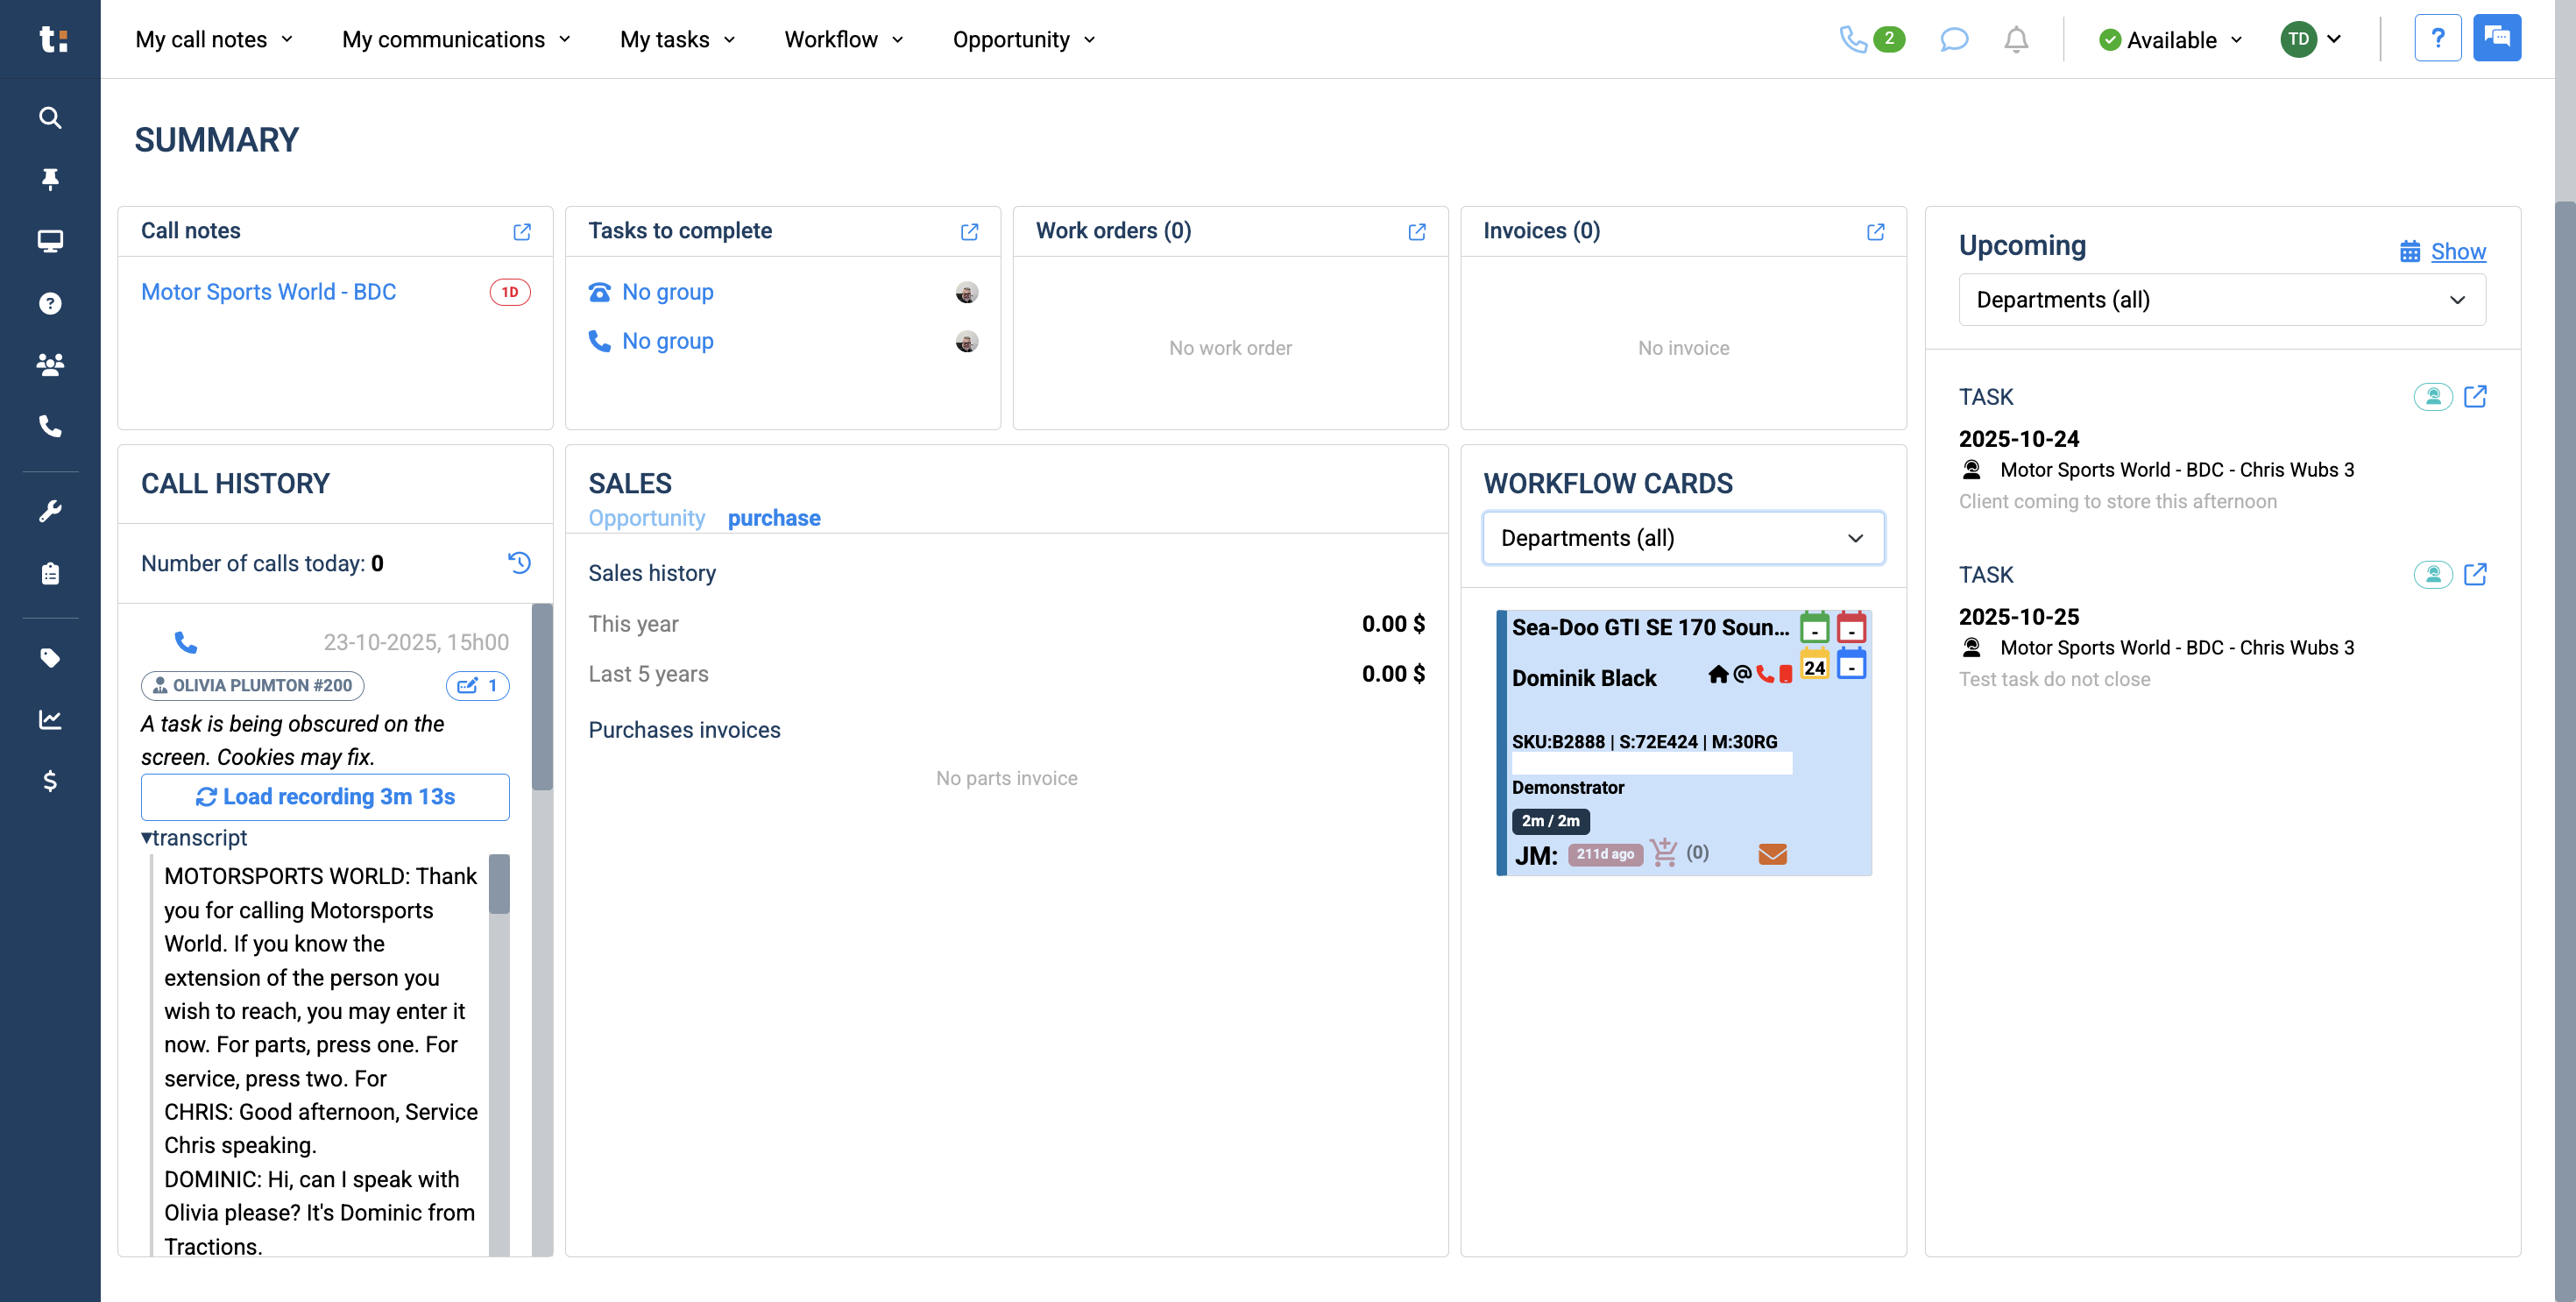Screen dimensions: 2576x1302
Task: Collapse the transcript disclosure triangle
Action: coord(147,838)
